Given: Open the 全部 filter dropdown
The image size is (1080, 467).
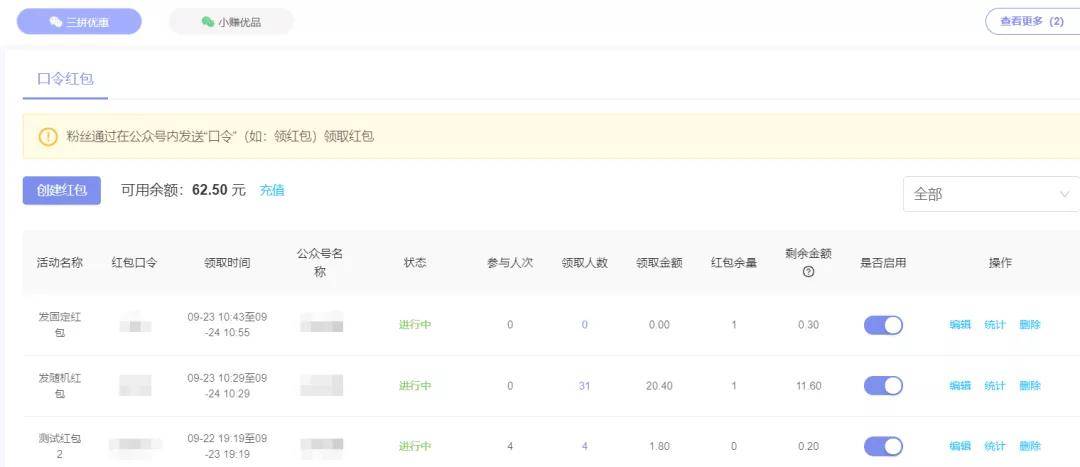Looking at the screenshot, I should click(x=990, y=194).
